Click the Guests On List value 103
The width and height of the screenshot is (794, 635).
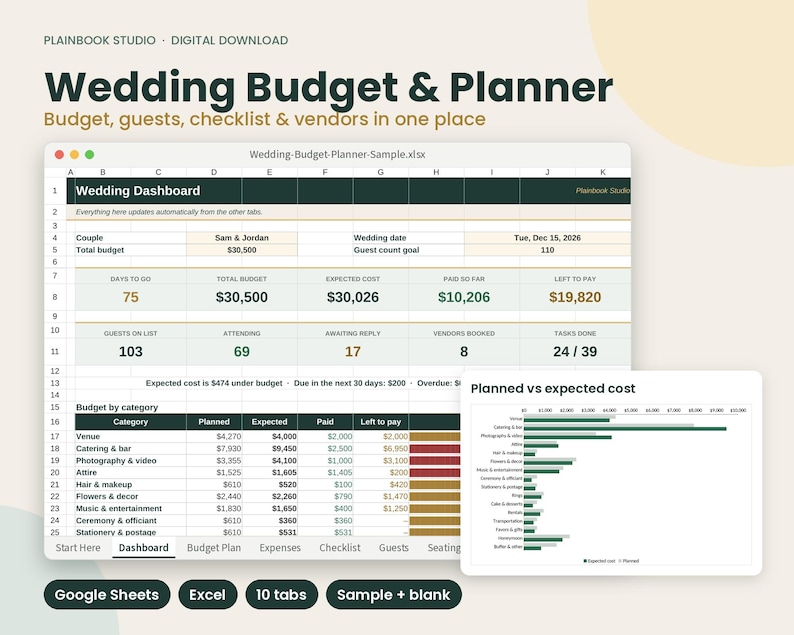(131, 351)
